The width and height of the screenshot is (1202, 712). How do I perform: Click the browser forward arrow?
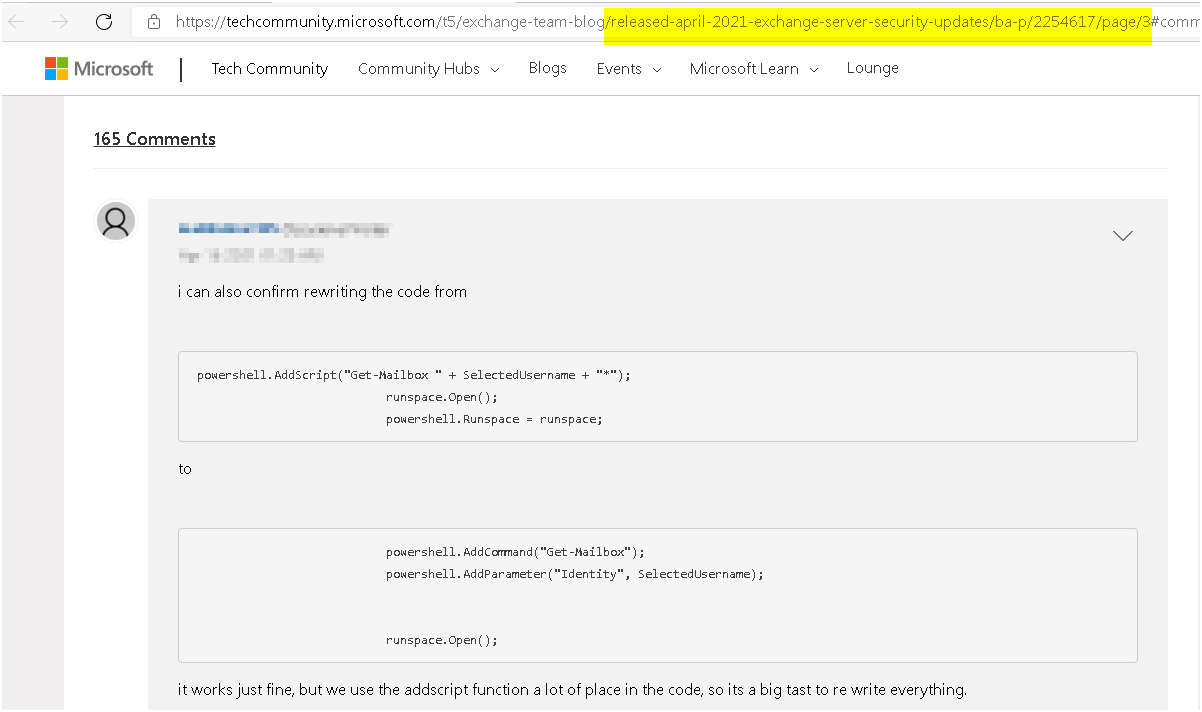(x=60, y=21)
